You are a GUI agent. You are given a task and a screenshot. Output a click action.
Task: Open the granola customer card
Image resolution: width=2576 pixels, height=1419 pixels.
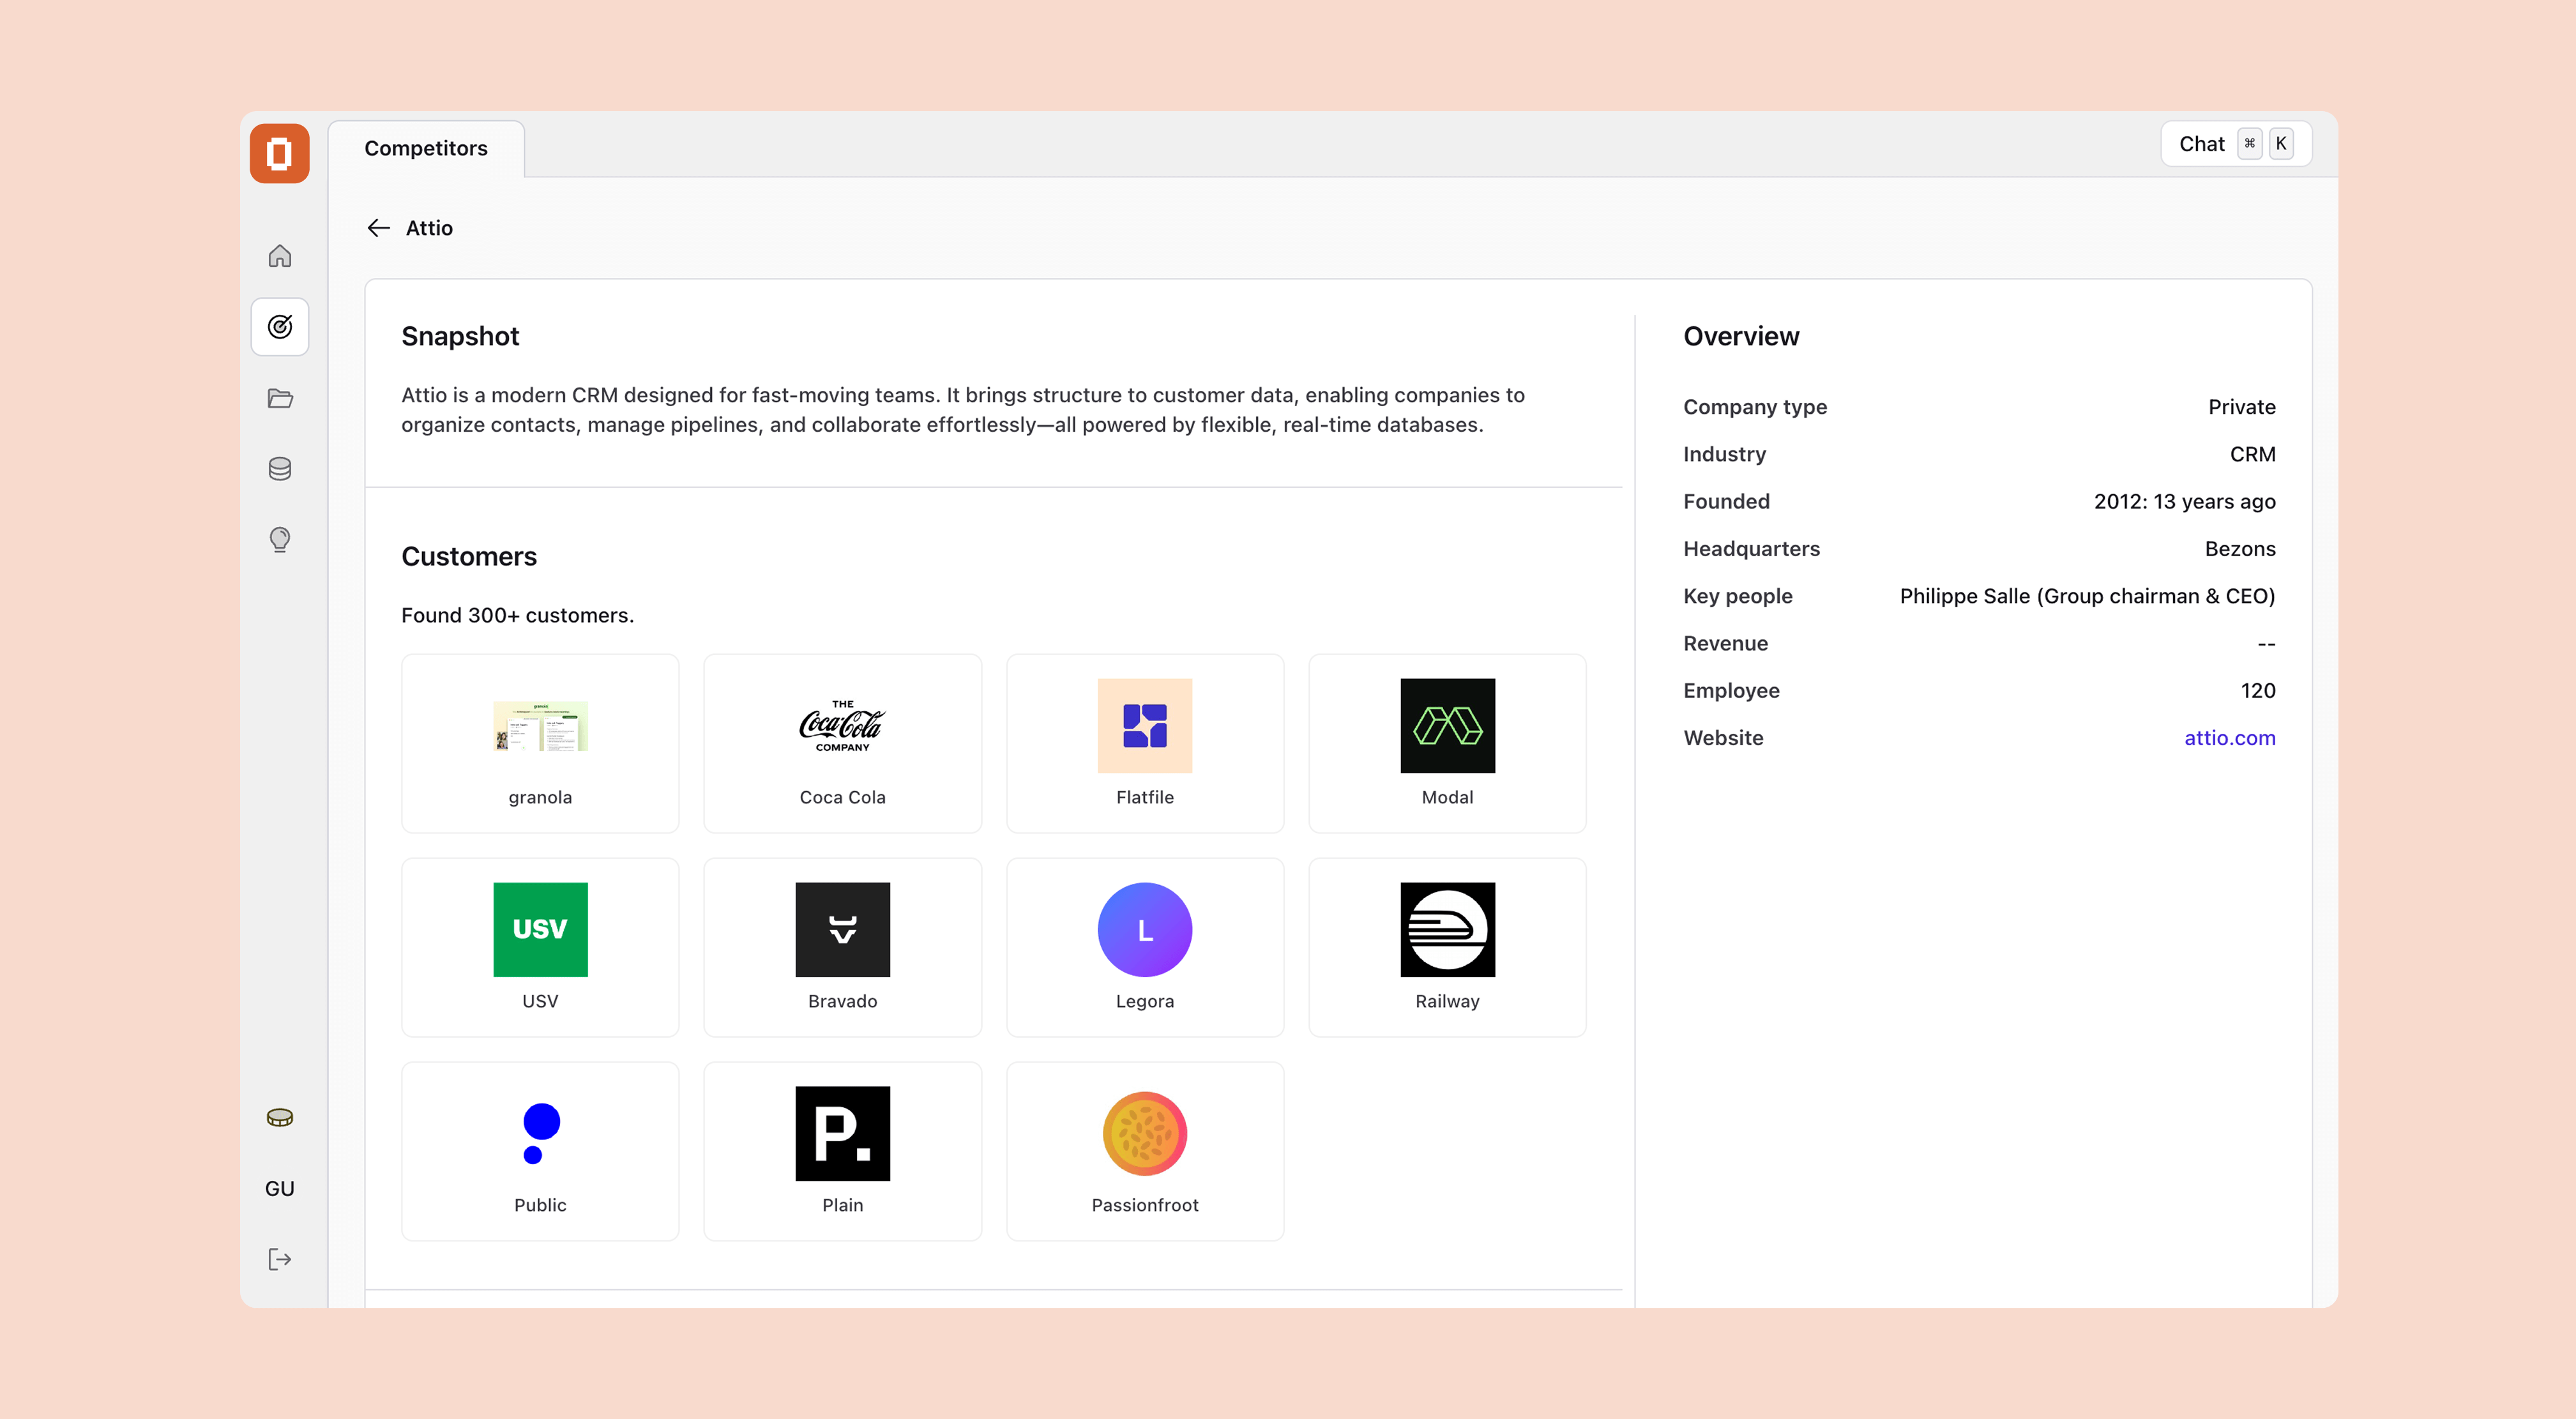540,743
